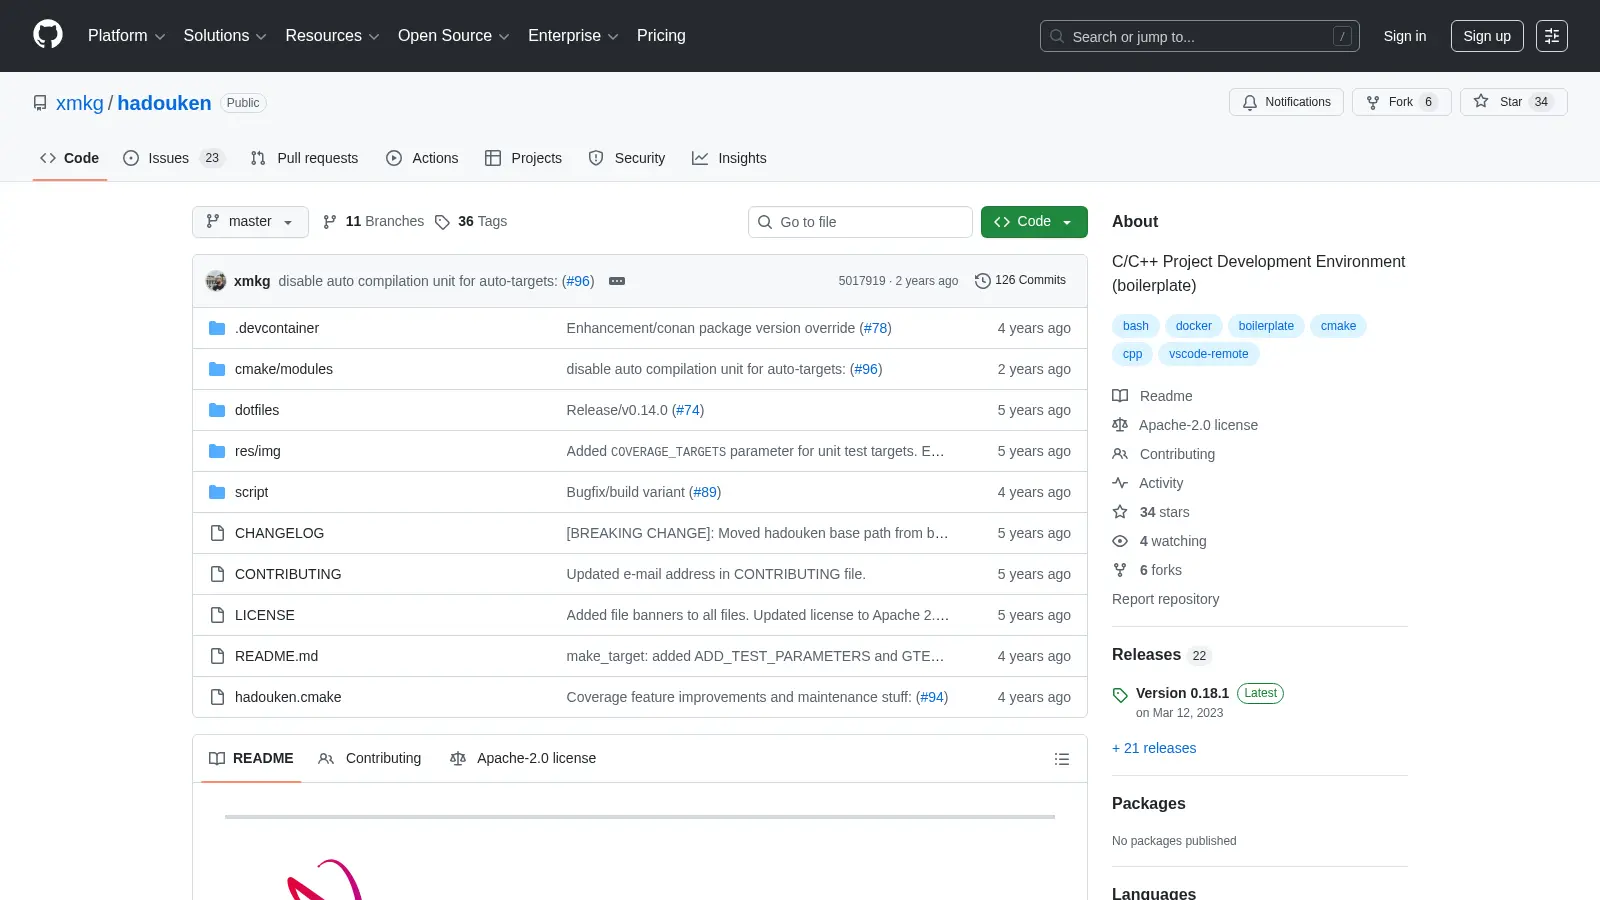This screenshot has height=900, width=1600.
Task: Focus the Search or jump to field
Action: 1200,36
